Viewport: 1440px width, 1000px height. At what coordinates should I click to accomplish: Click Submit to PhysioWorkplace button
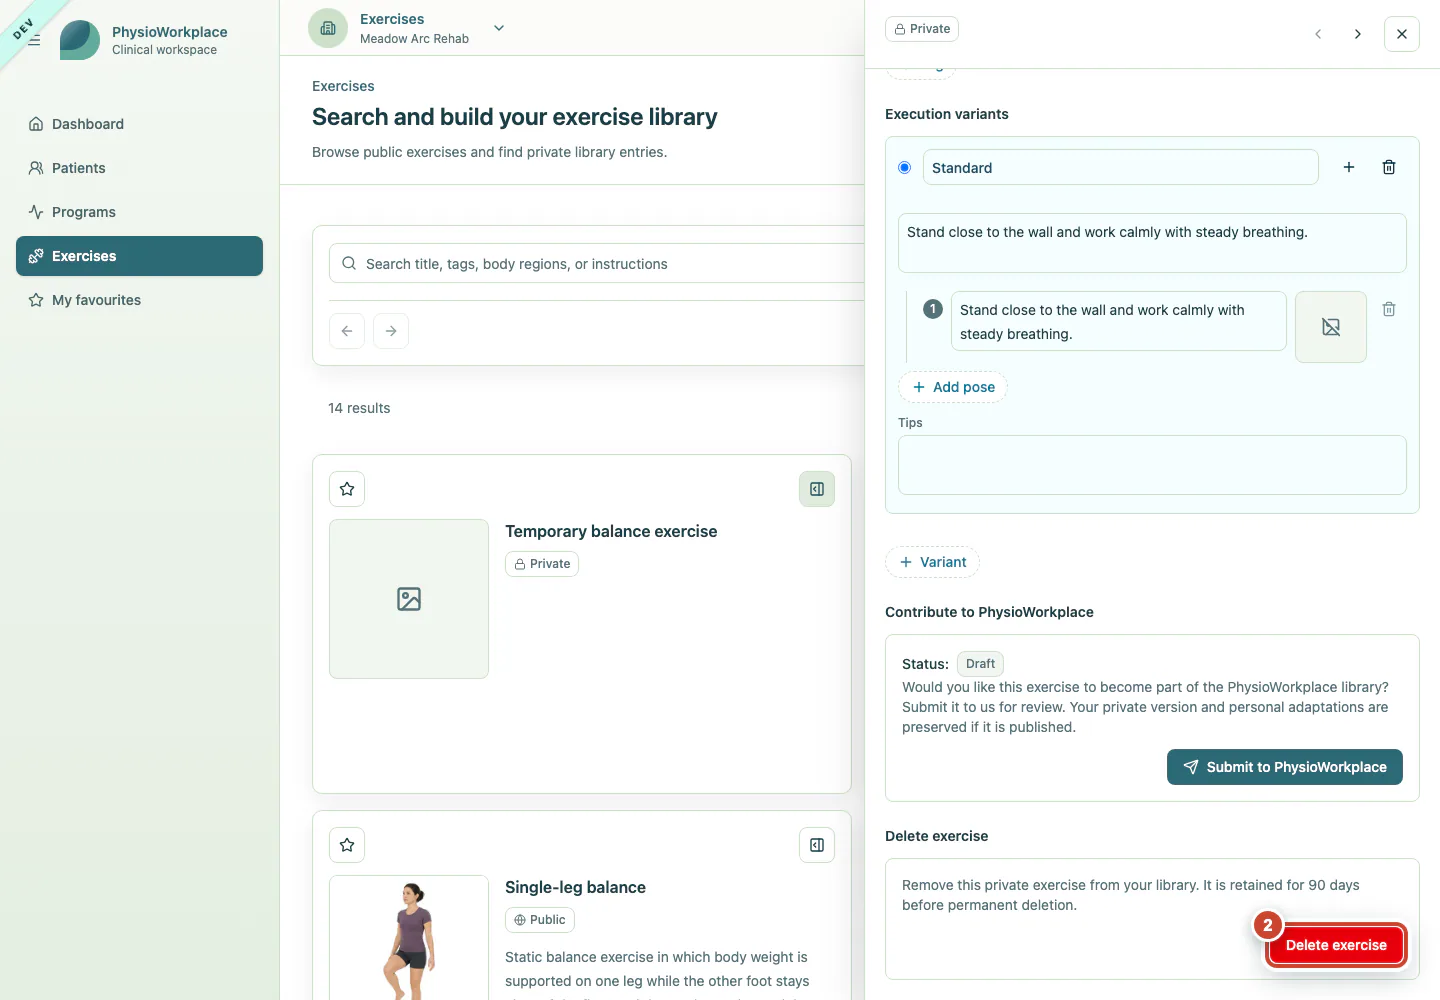tap(1285, 767)
